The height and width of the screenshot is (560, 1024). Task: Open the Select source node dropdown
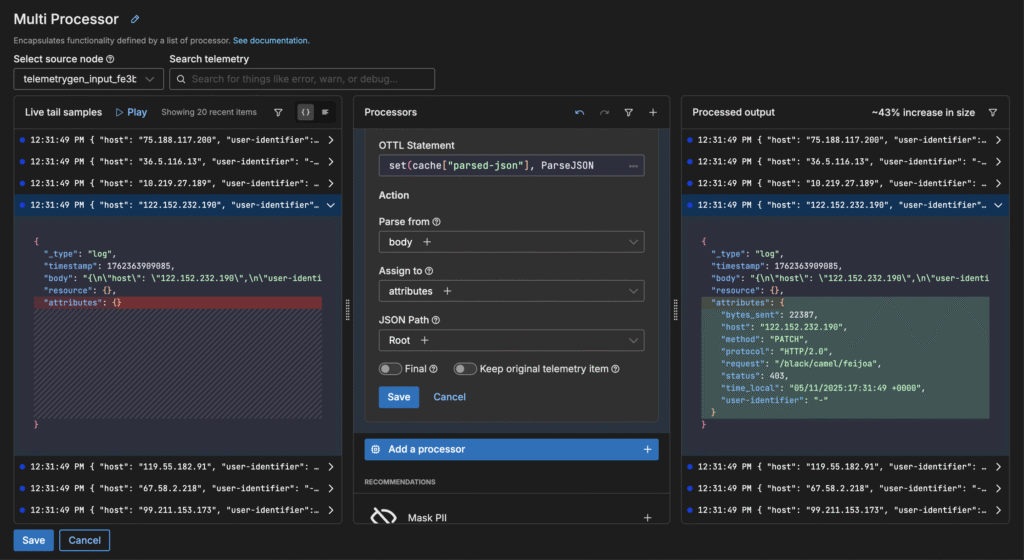coord(88,79)
